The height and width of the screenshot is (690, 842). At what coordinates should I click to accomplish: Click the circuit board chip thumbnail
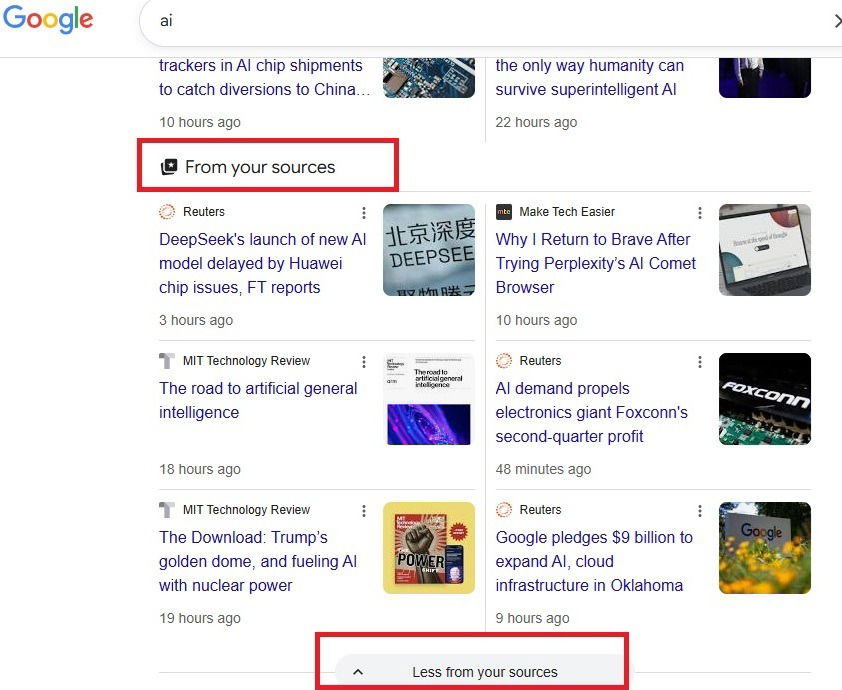click(429, 77)
